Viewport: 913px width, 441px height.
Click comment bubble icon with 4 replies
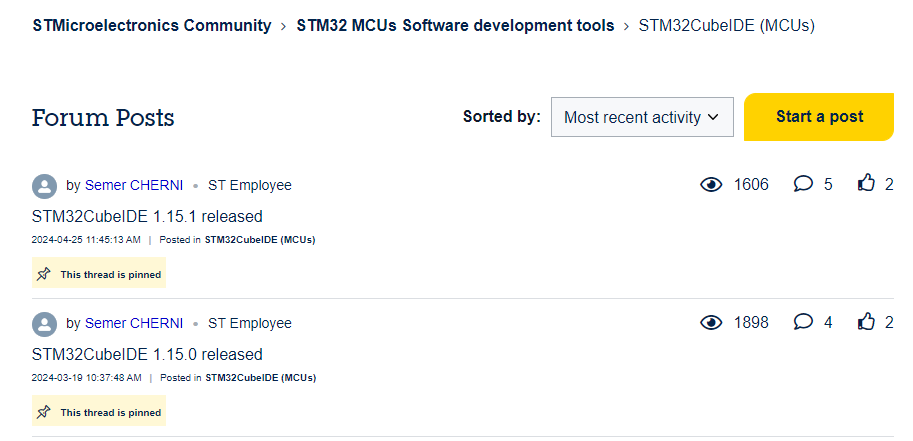point(804,322)
